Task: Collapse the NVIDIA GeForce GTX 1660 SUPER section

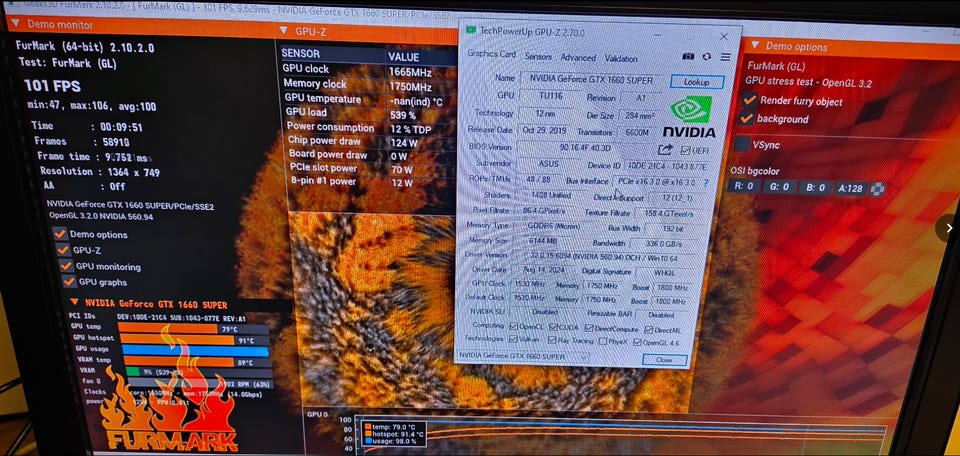Action: click(x=74, y=302)
